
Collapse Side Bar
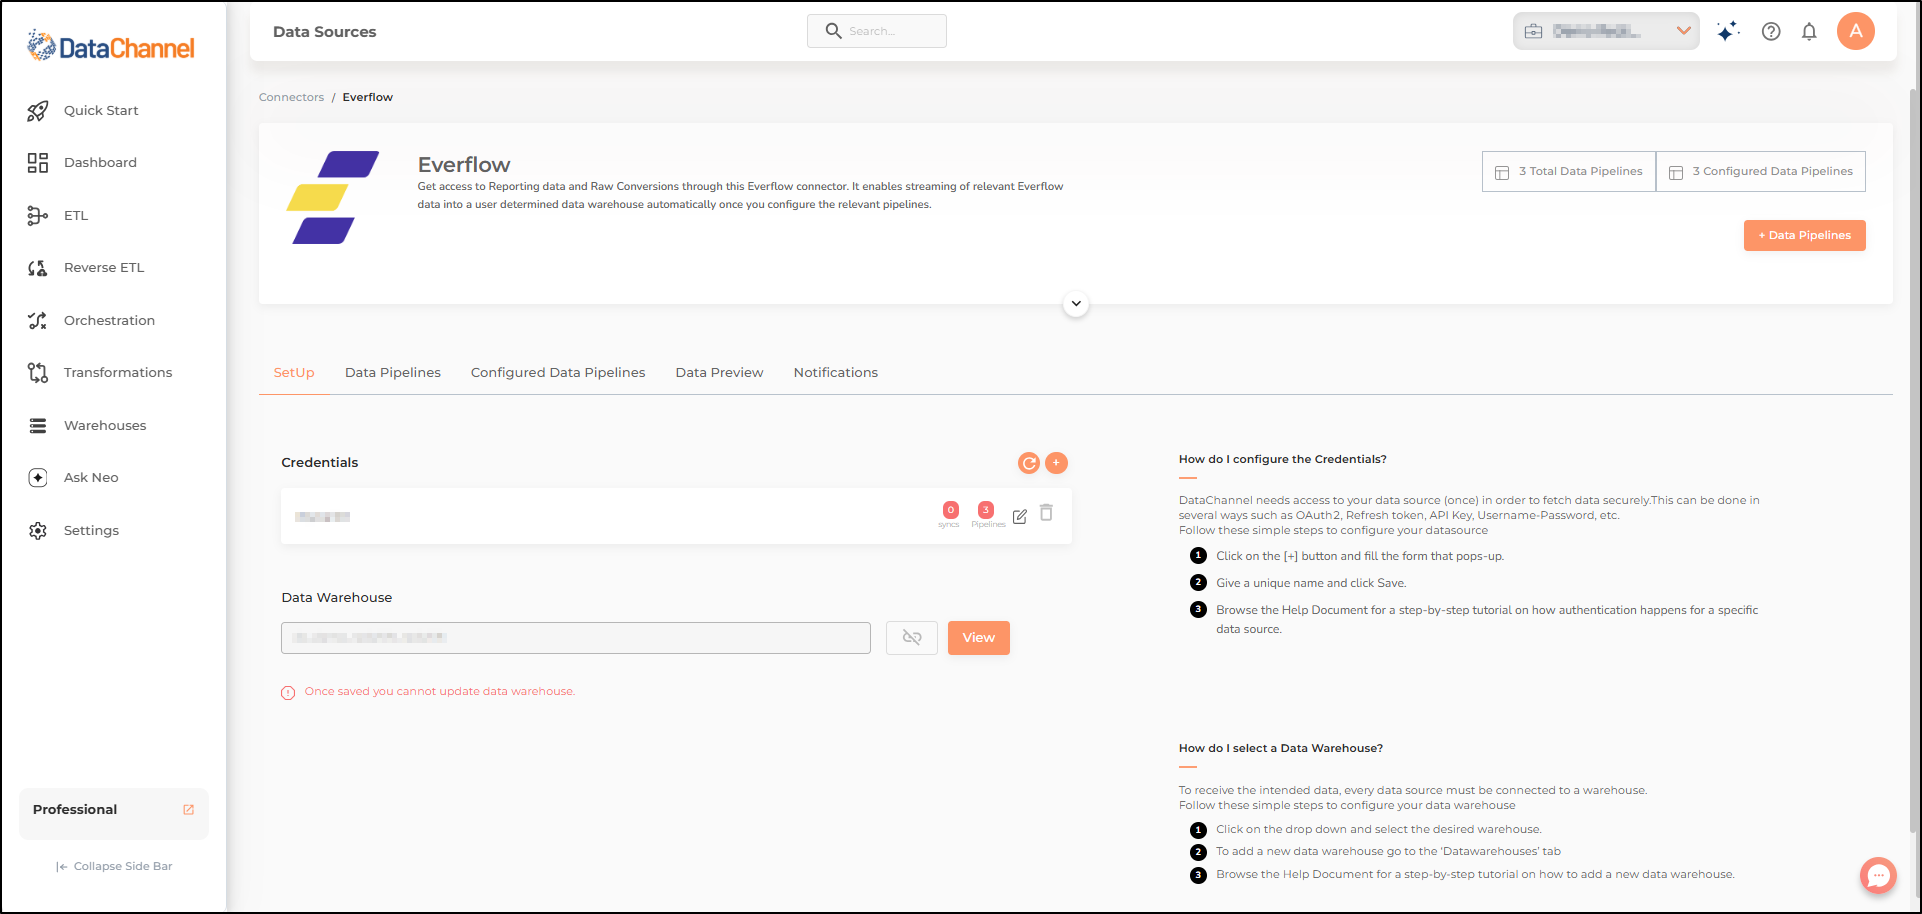[x=114, y=867]
